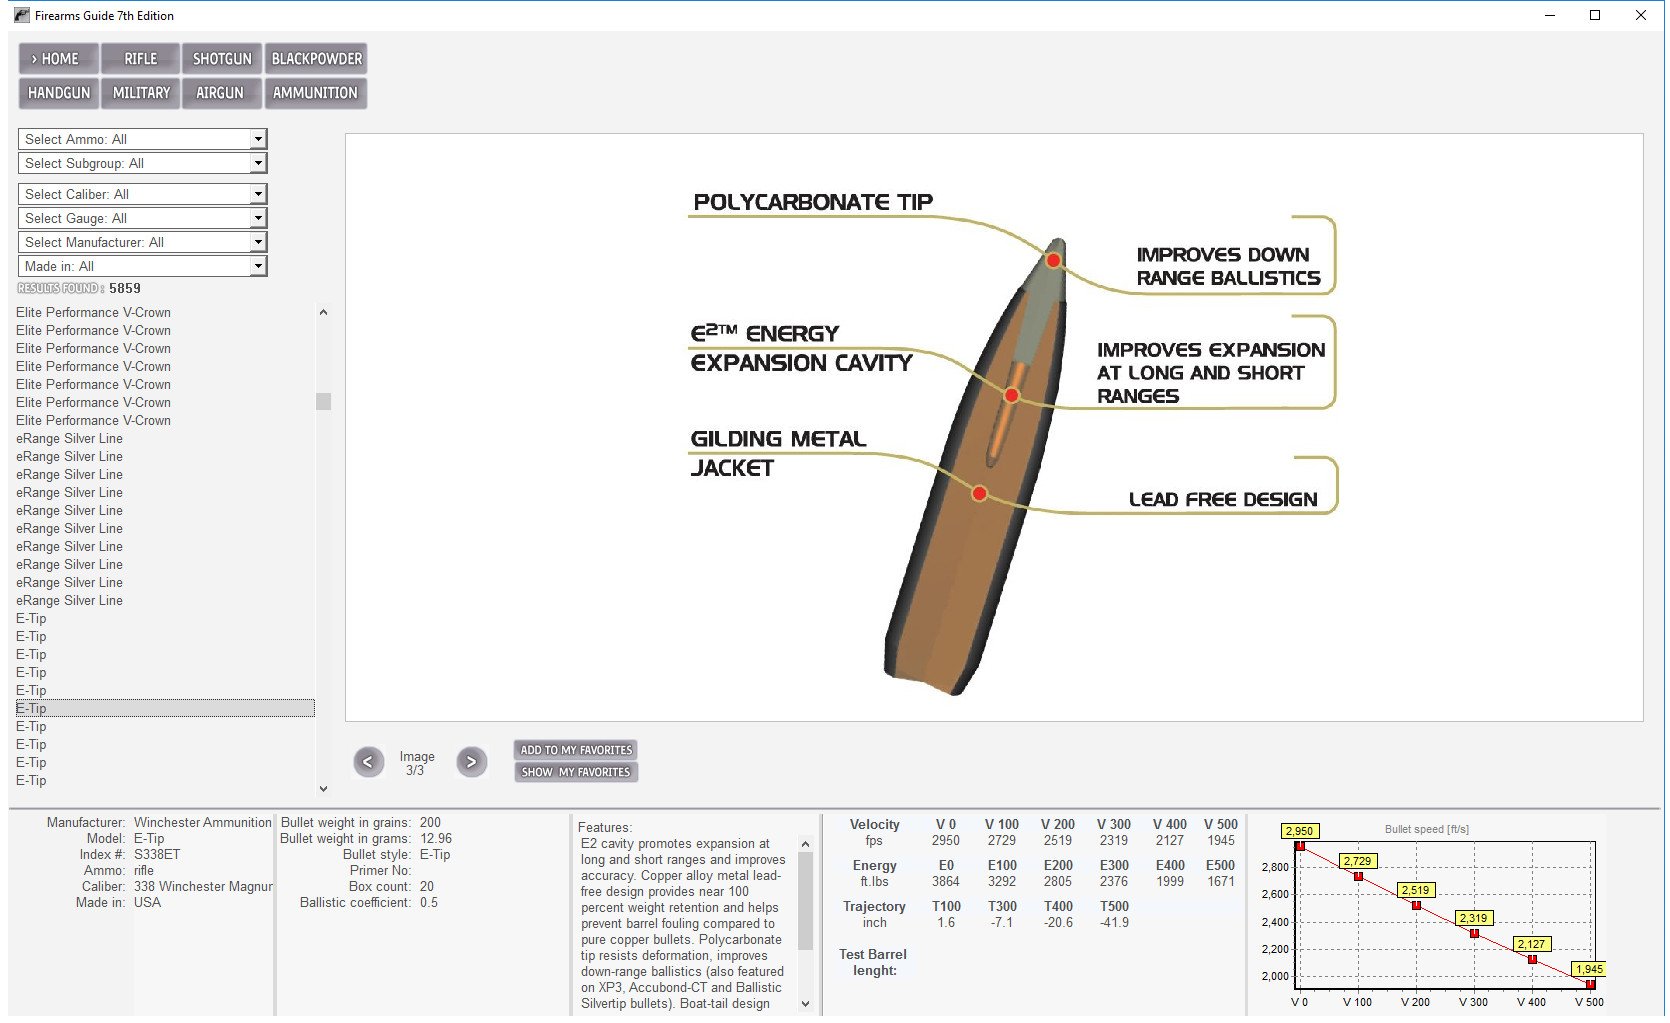Viewport: 1670px width, 1023px height.
Task: Click red marker on gilding metal jacket
Action: pos(979,493)
